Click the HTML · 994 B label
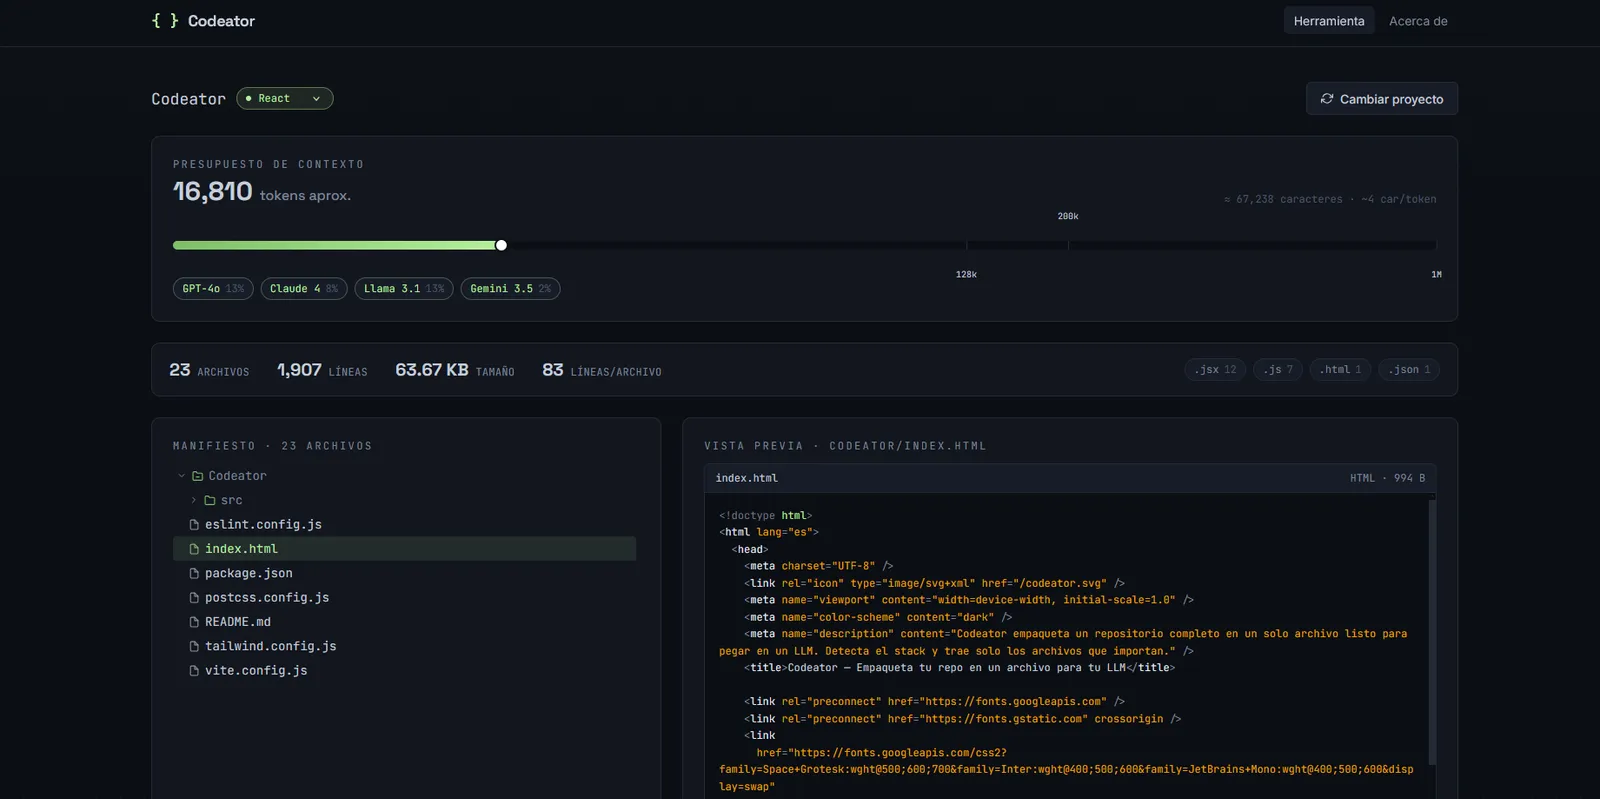This screenshot has width=1600, height=799. pos(1387,478)
